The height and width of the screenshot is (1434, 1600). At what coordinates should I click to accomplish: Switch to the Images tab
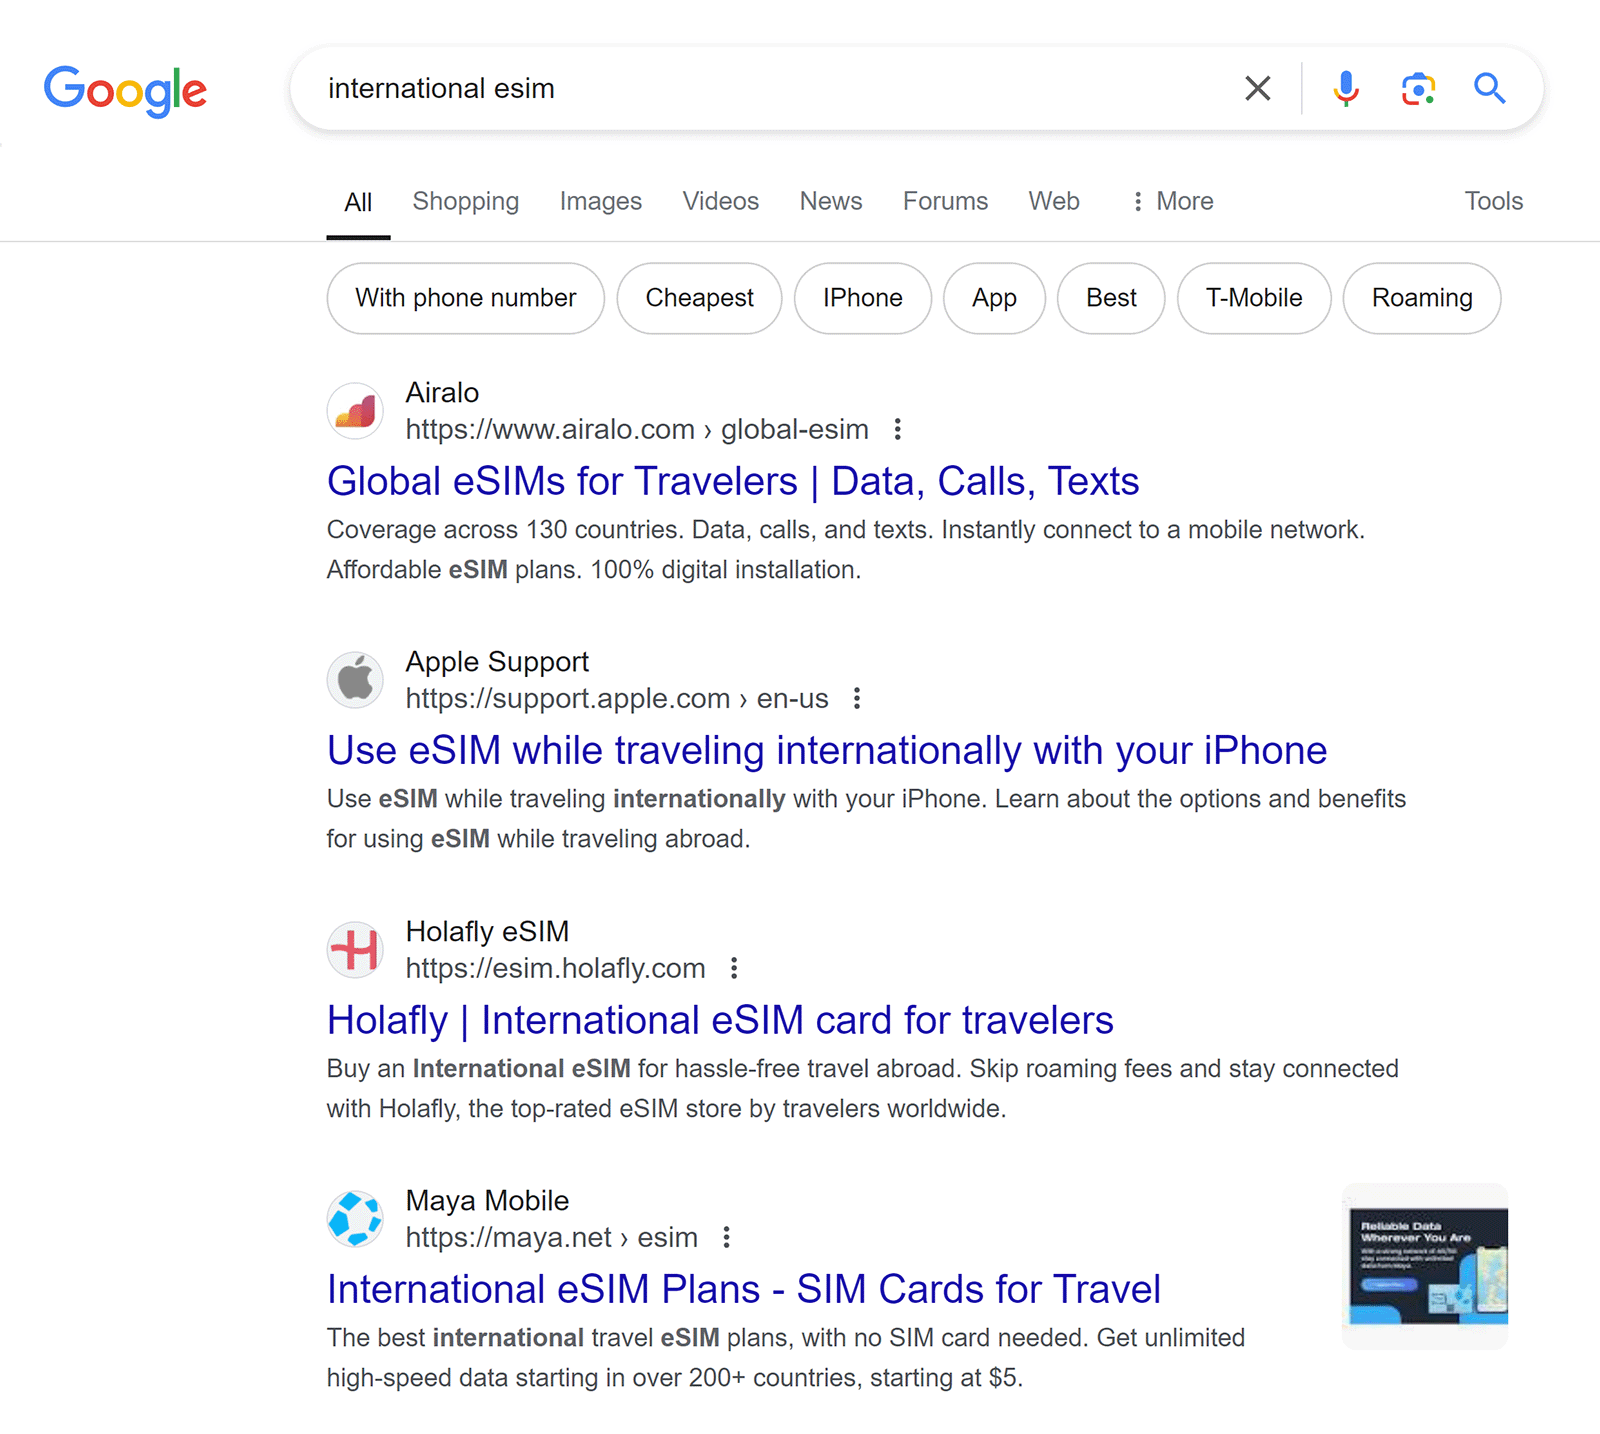tap(601, 201)
